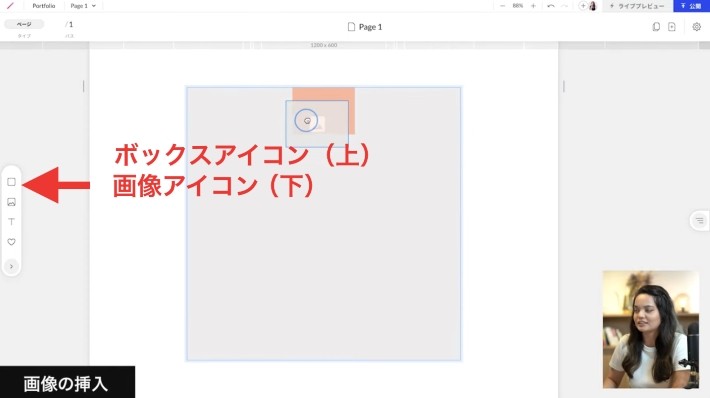Undo the last action
710x398 pixels.
pyautogui.click(x=551, y=6)
